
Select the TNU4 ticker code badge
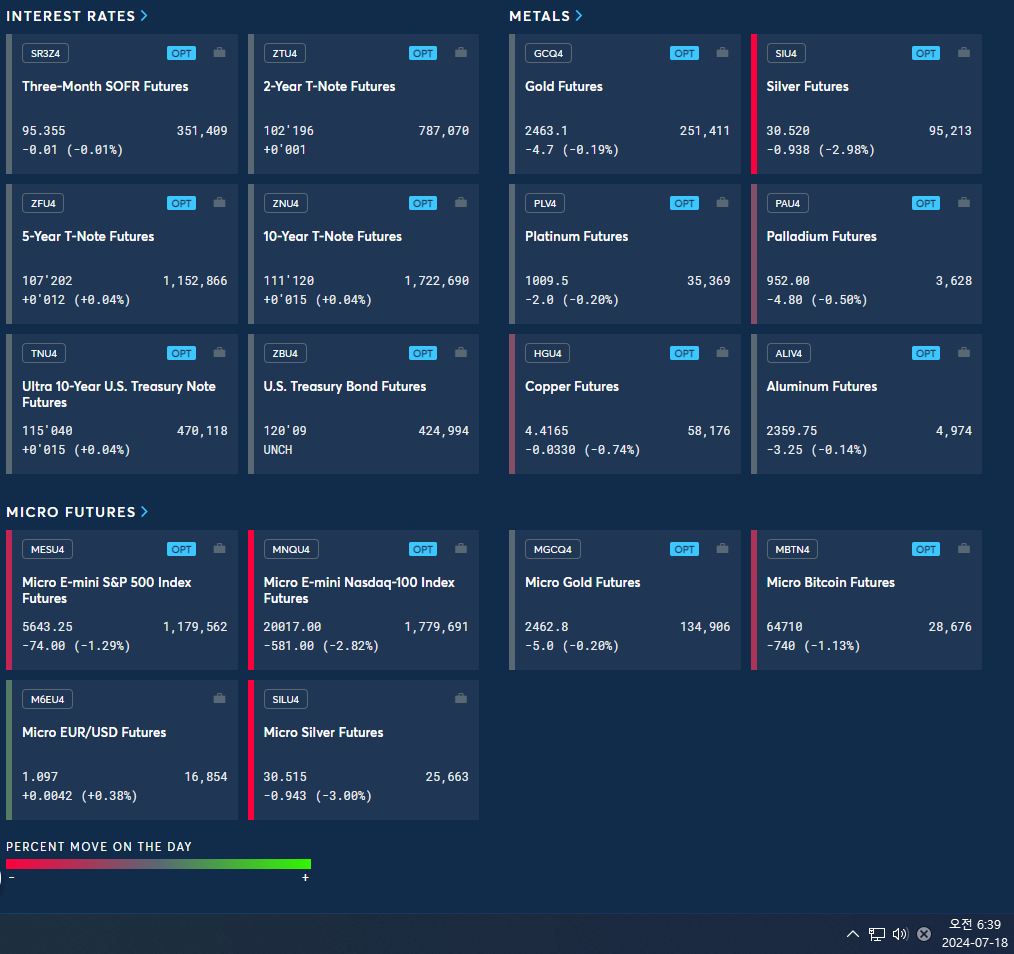44,353
